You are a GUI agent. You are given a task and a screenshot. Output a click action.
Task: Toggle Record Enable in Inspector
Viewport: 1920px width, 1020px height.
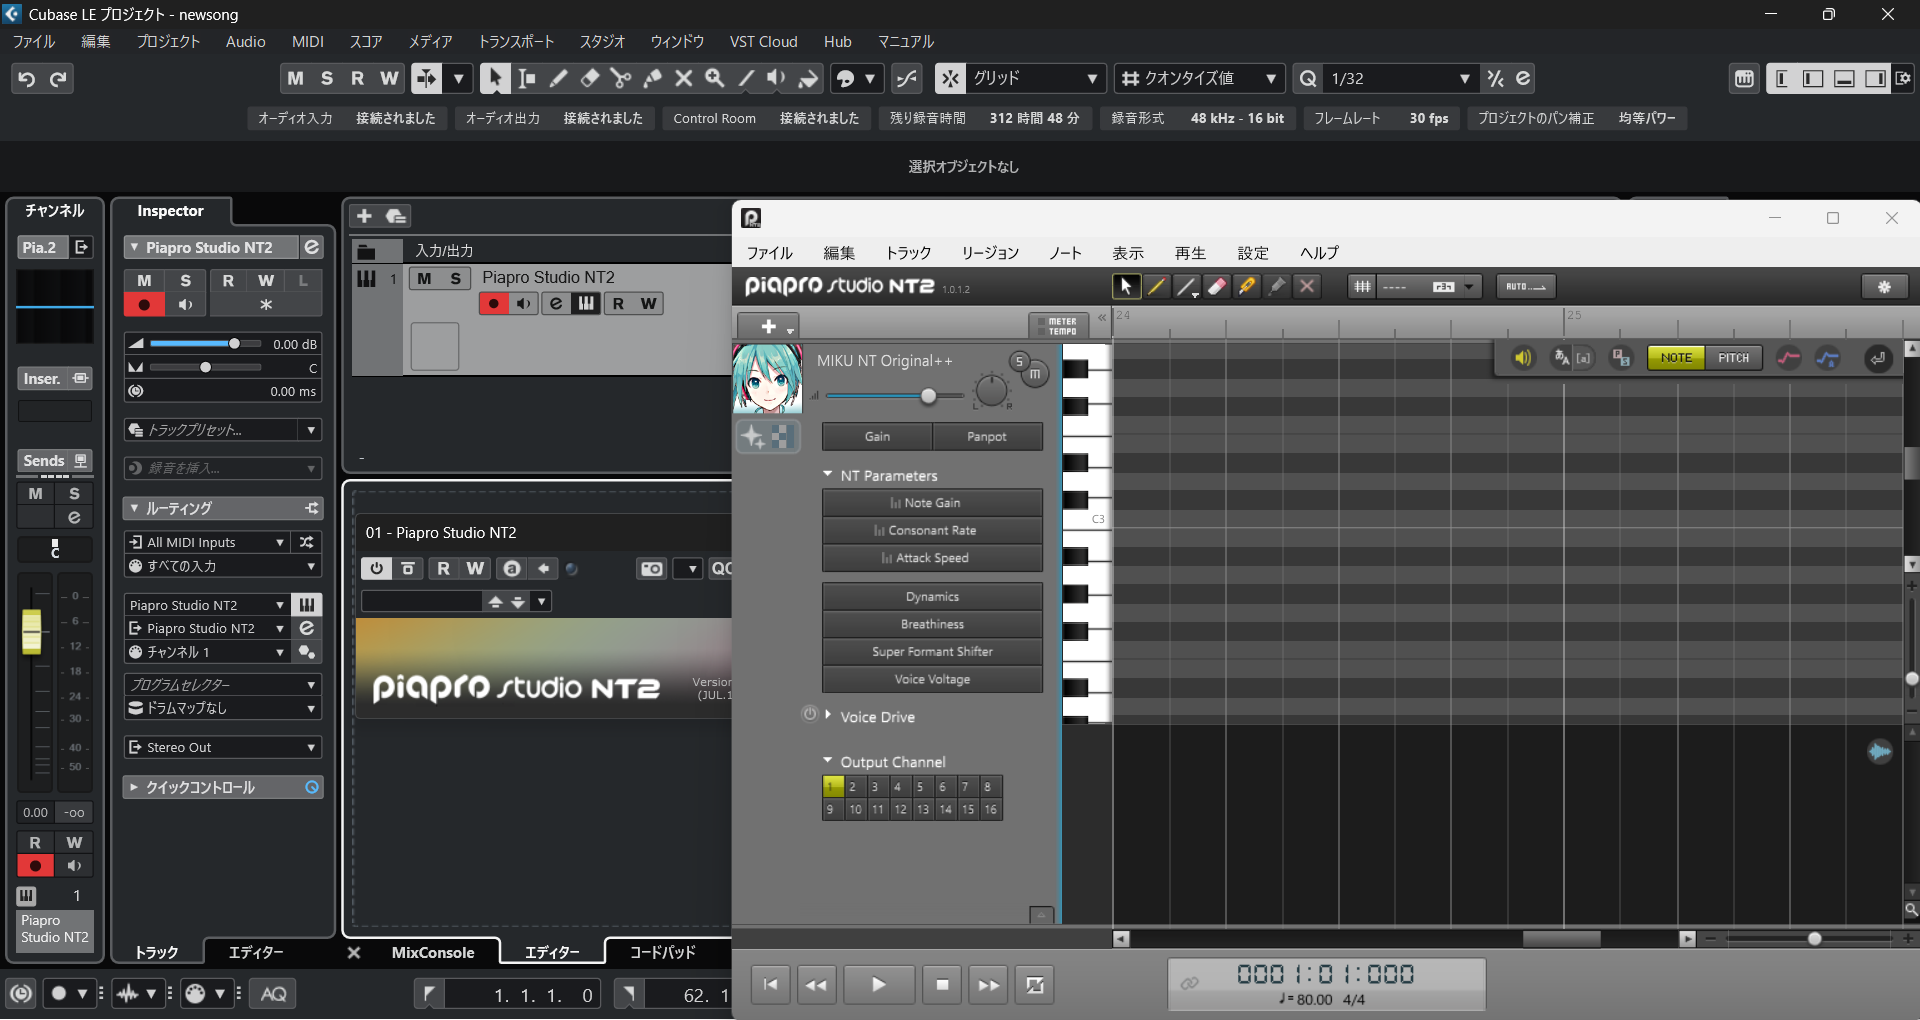point(144,305)
